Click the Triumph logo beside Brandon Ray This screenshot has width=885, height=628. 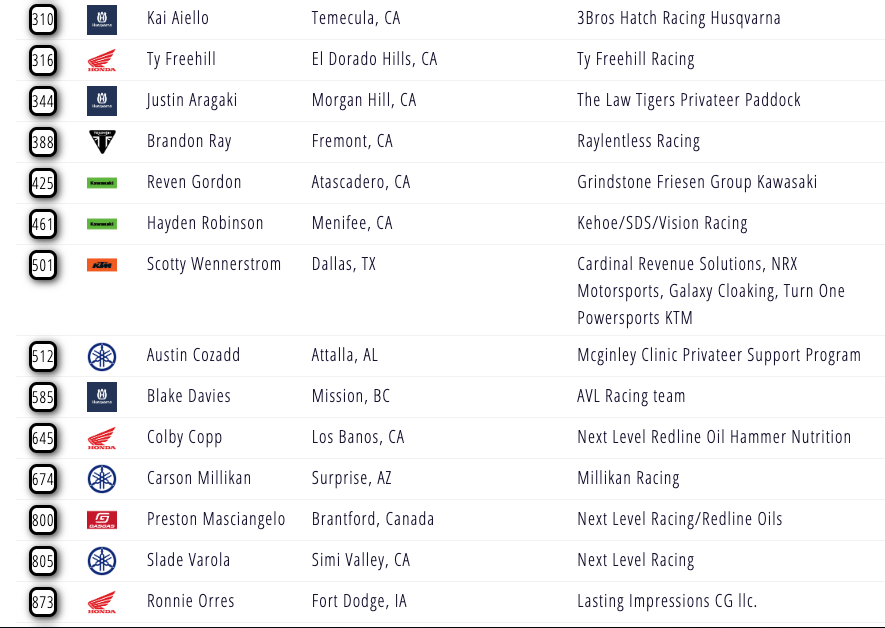tap(101, 142)
